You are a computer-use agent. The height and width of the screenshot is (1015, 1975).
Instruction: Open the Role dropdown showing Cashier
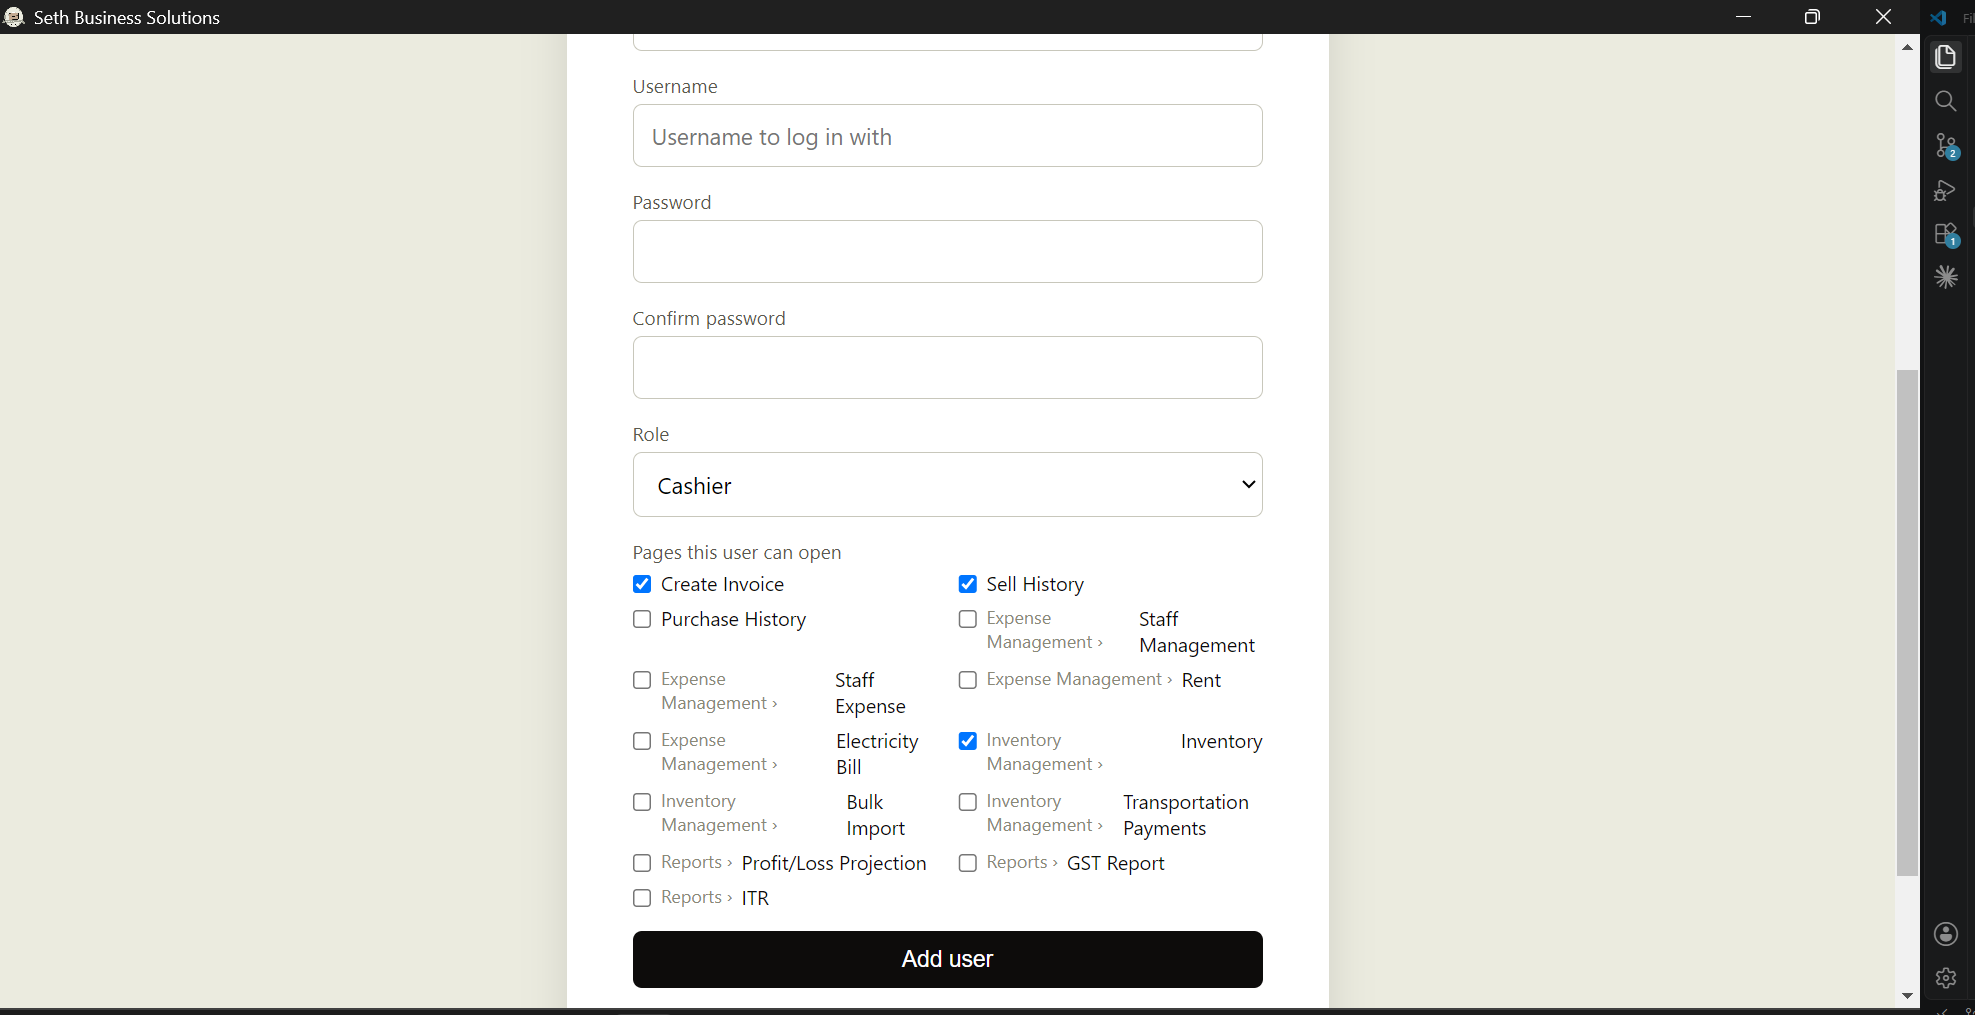coord(947,485)
